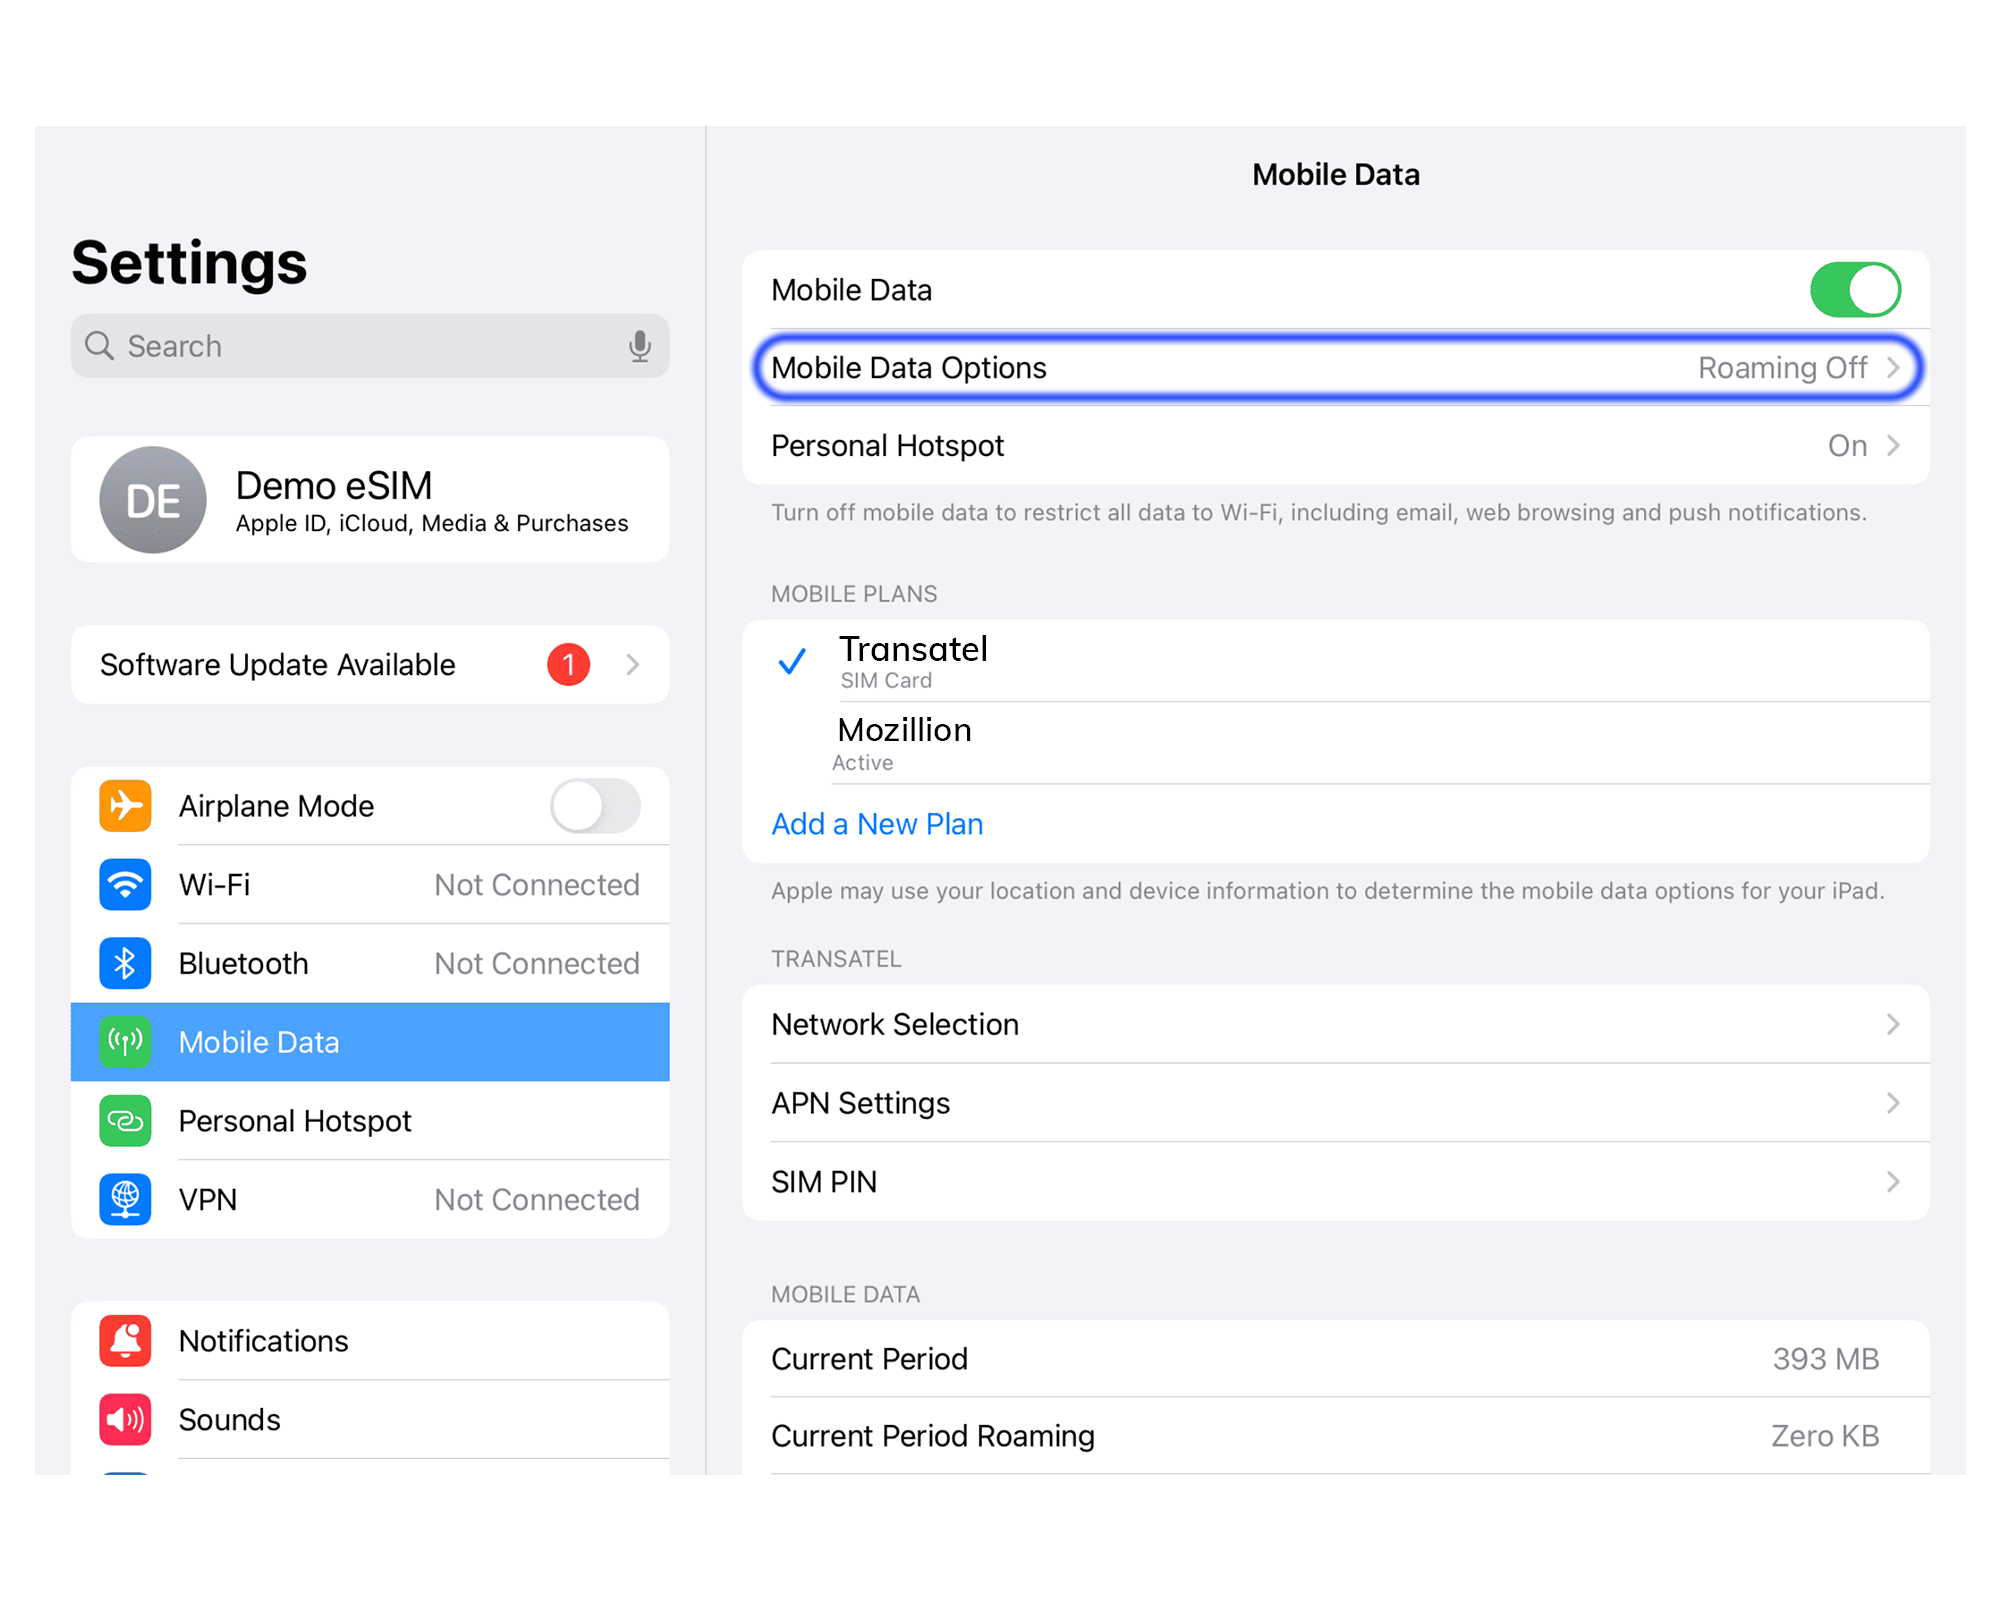Tap the Bluetooth icon in sidebar
2000x1600 pixels.
point(125,963)
